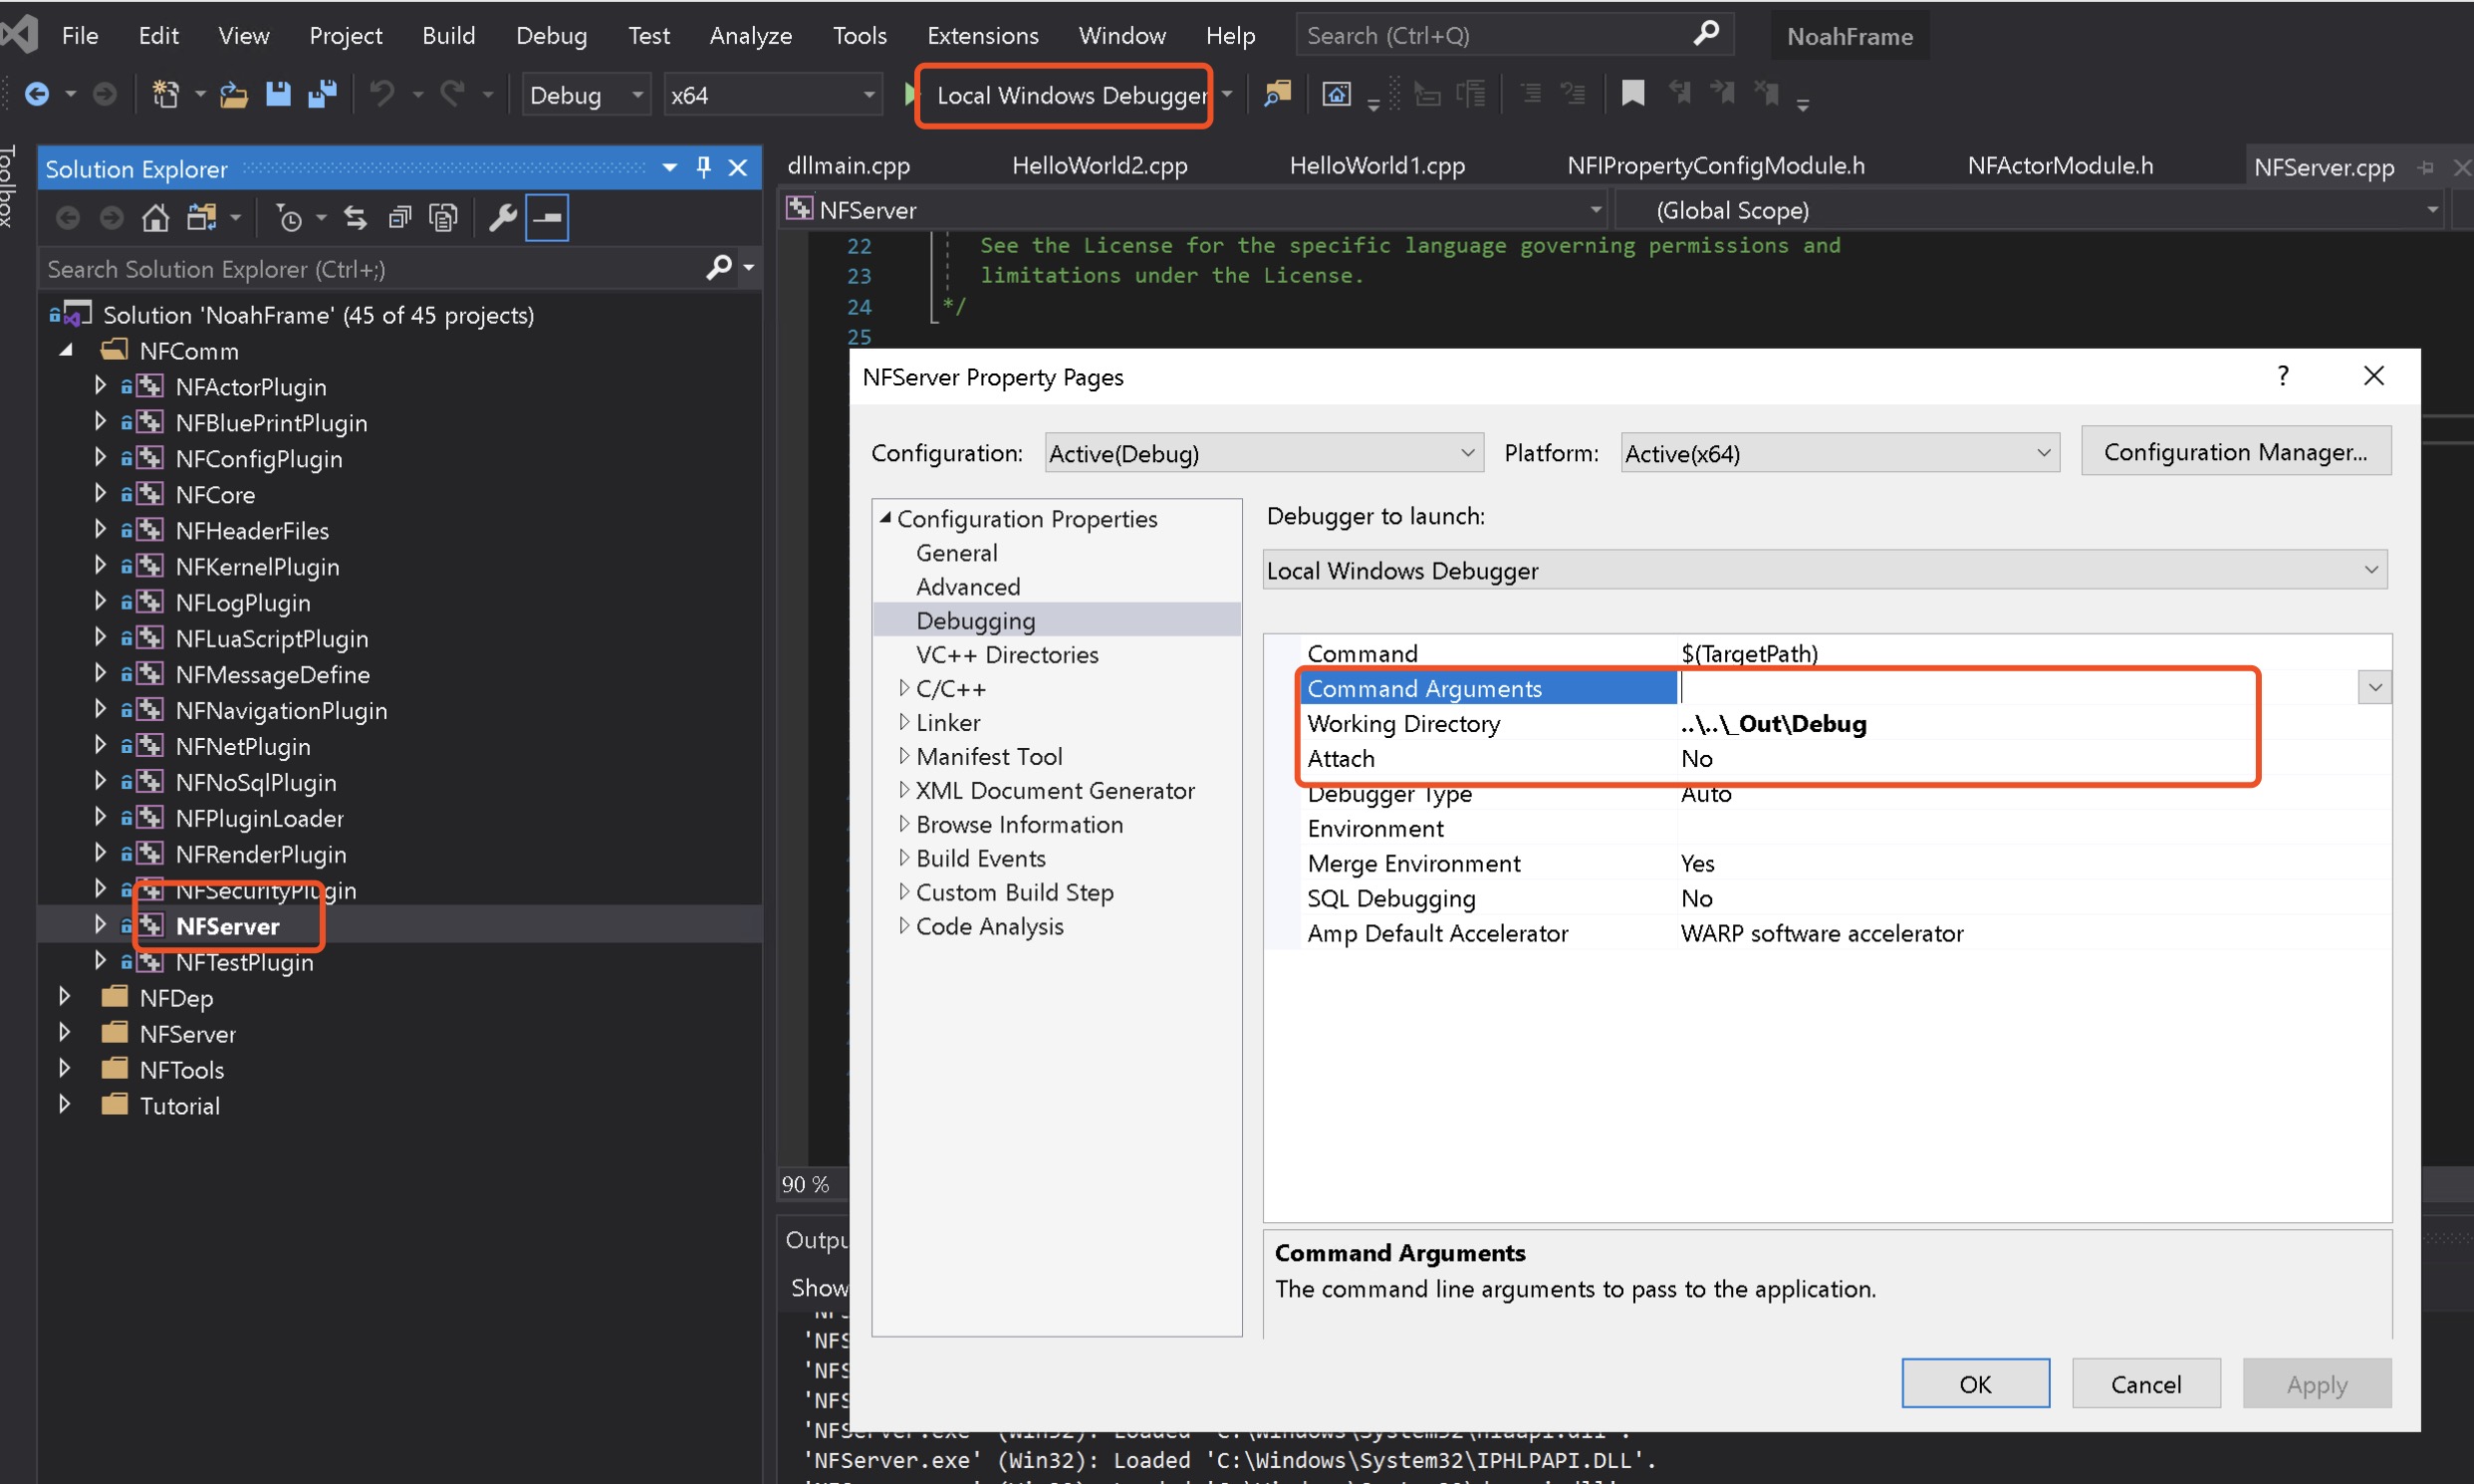Click the Open File folder icon
2474x1484 pixels.
[234, 95]
